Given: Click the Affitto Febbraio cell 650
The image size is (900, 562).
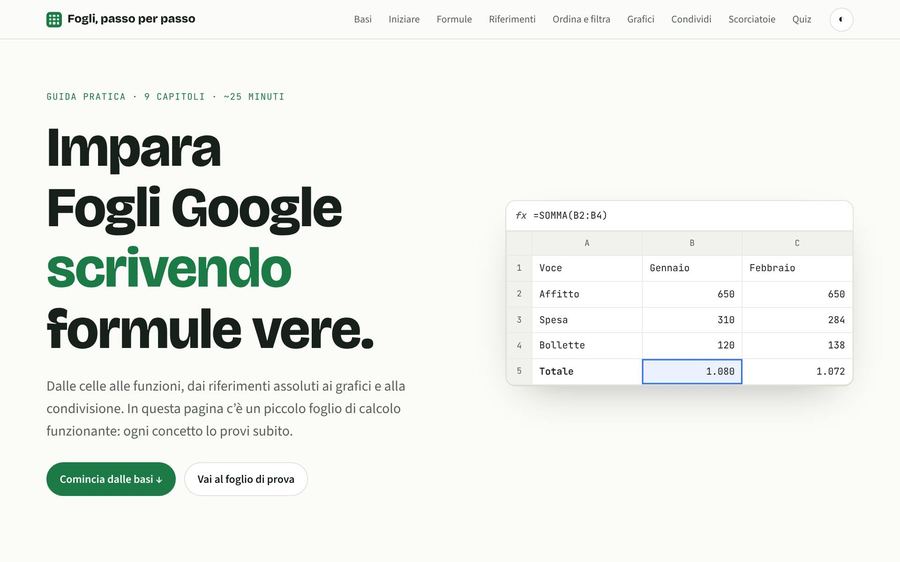Looking at the screenshot, I should (797, 294).
